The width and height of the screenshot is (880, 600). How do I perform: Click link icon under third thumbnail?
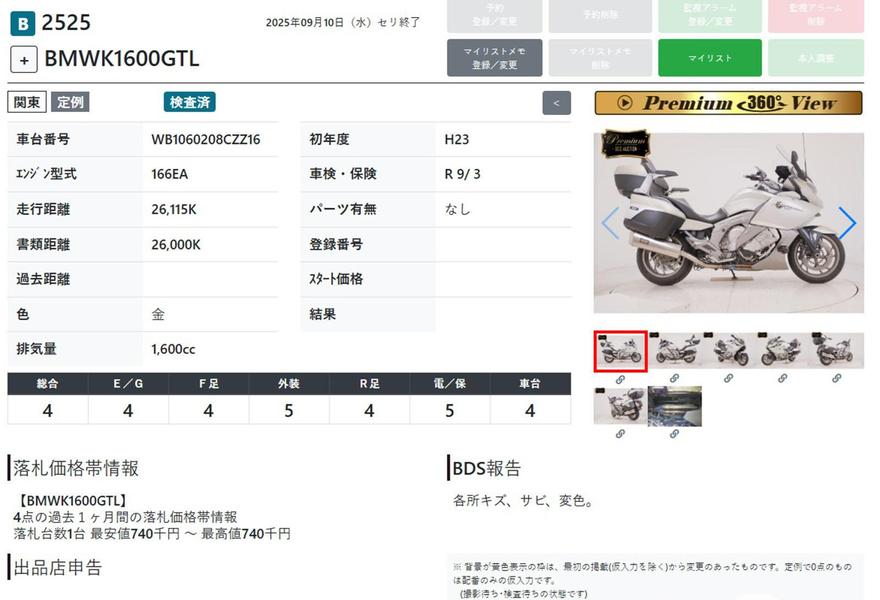click(728, 379)
